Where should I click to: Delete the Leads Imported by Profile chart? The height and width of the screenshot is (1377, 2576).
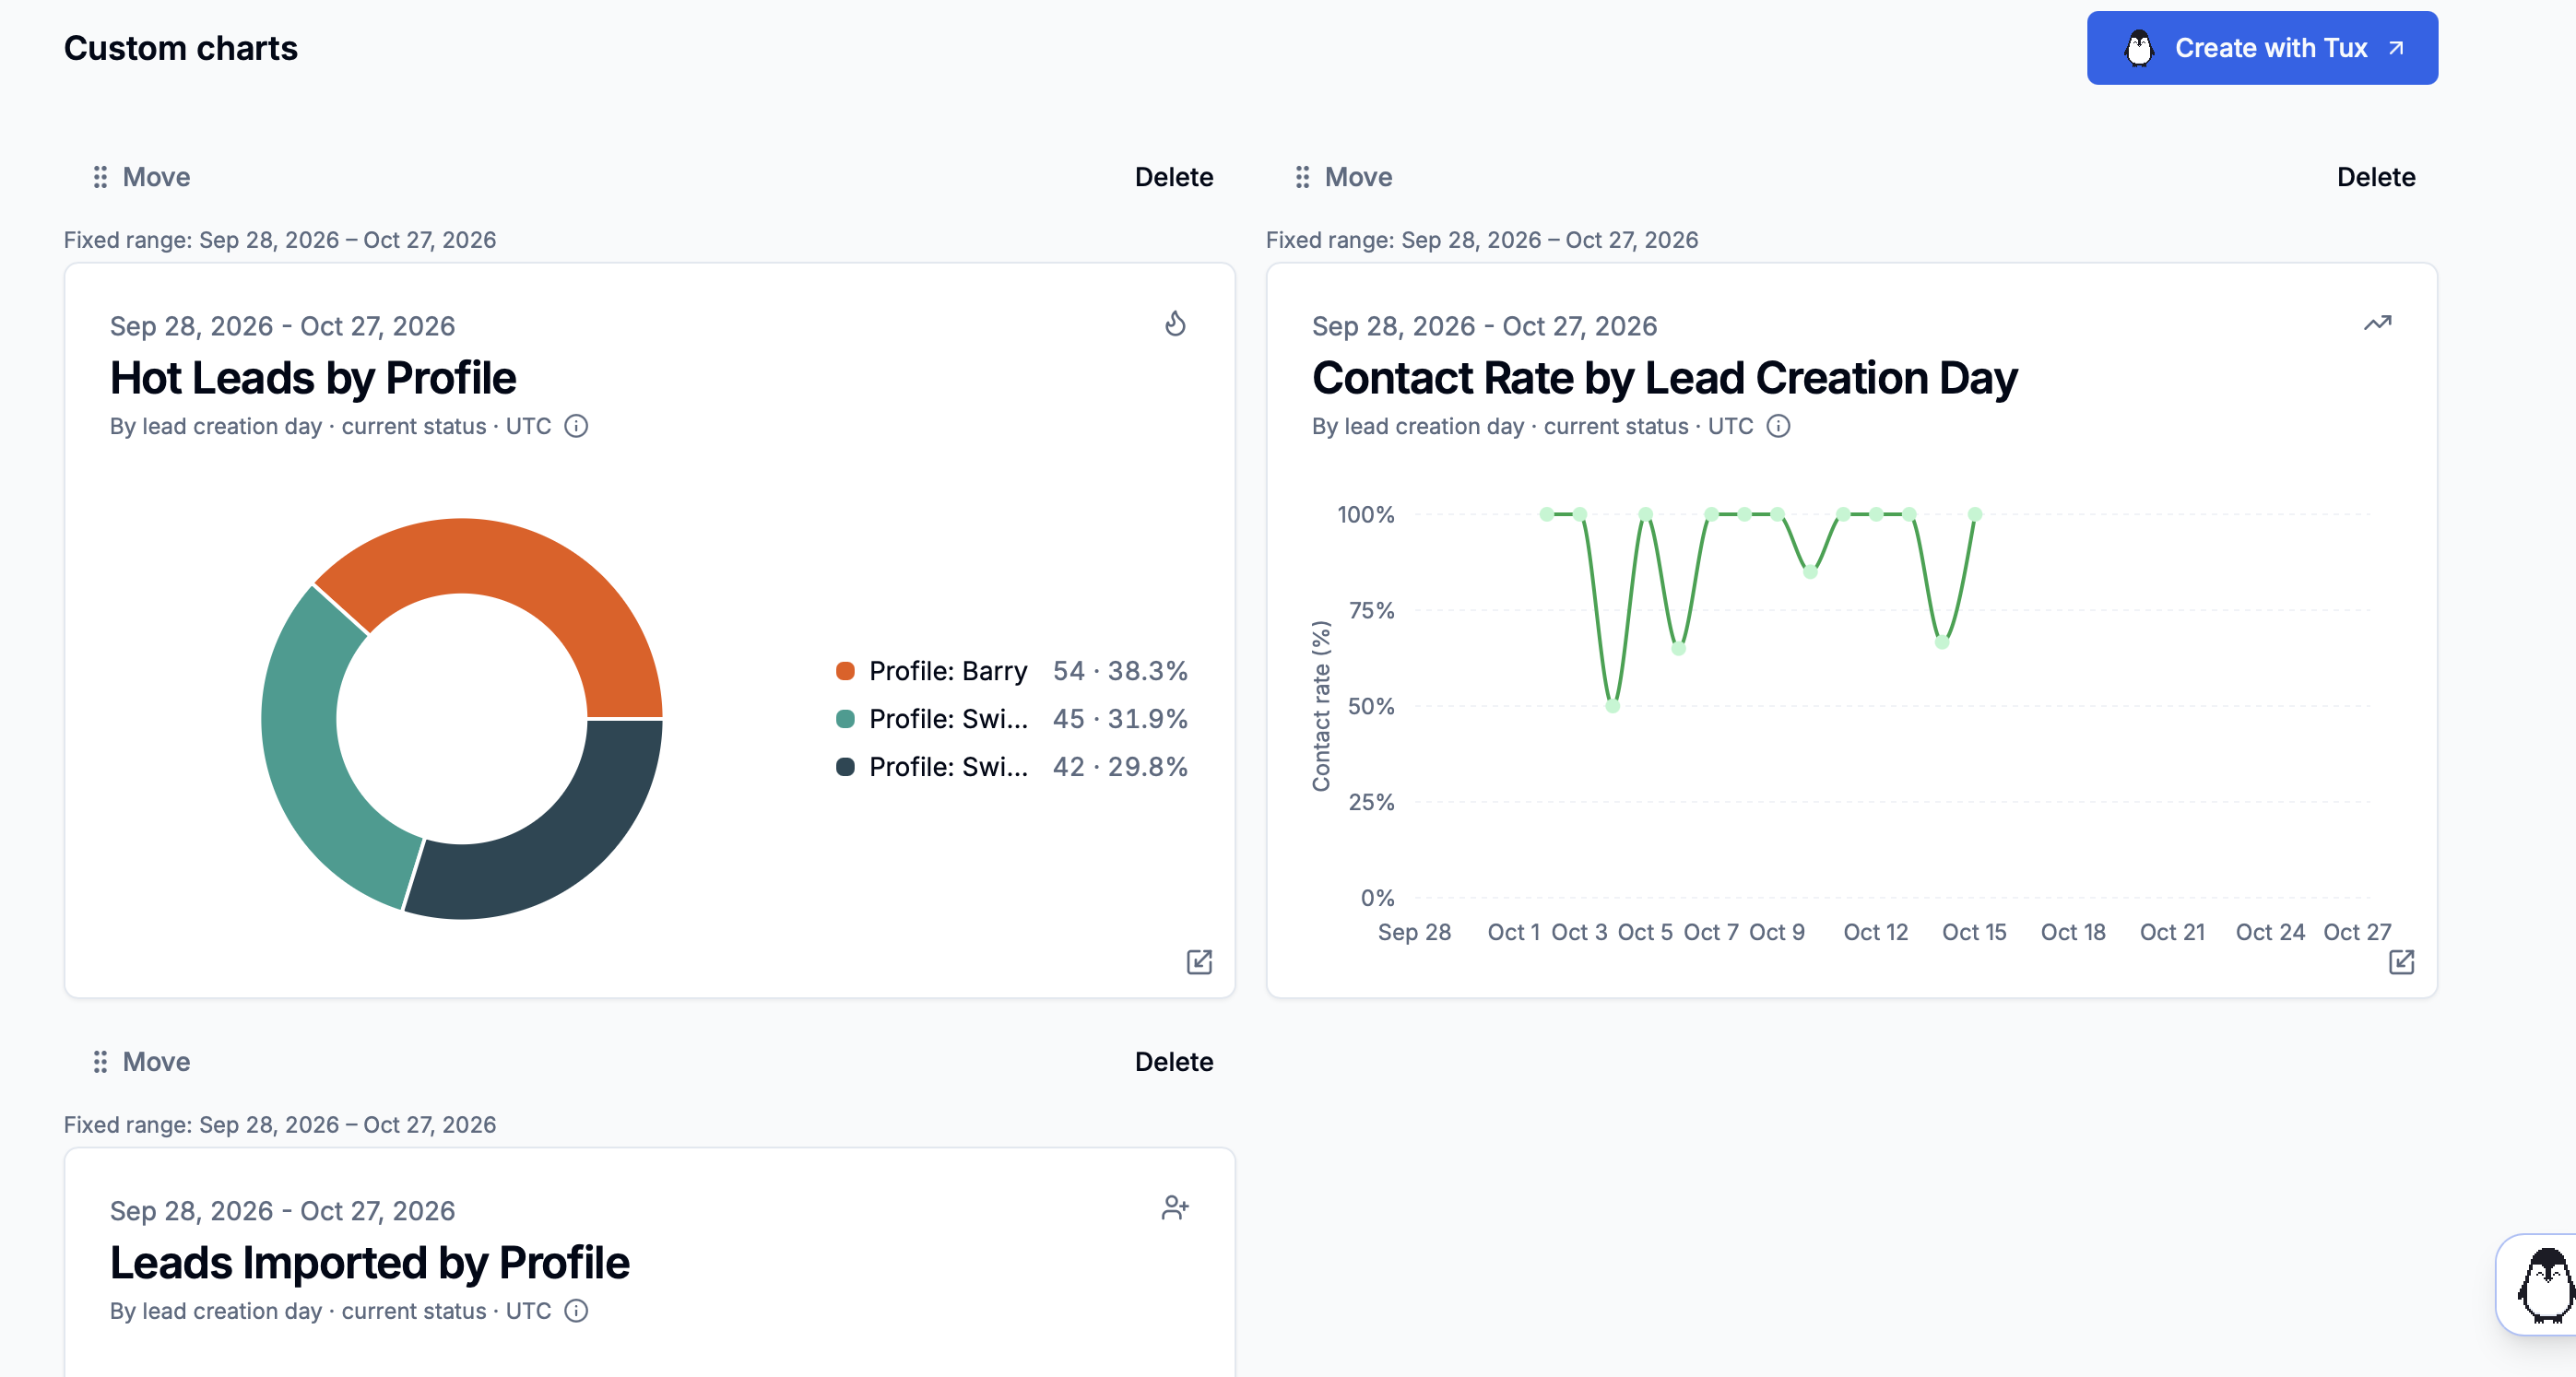click(x=1174, y=1062)
